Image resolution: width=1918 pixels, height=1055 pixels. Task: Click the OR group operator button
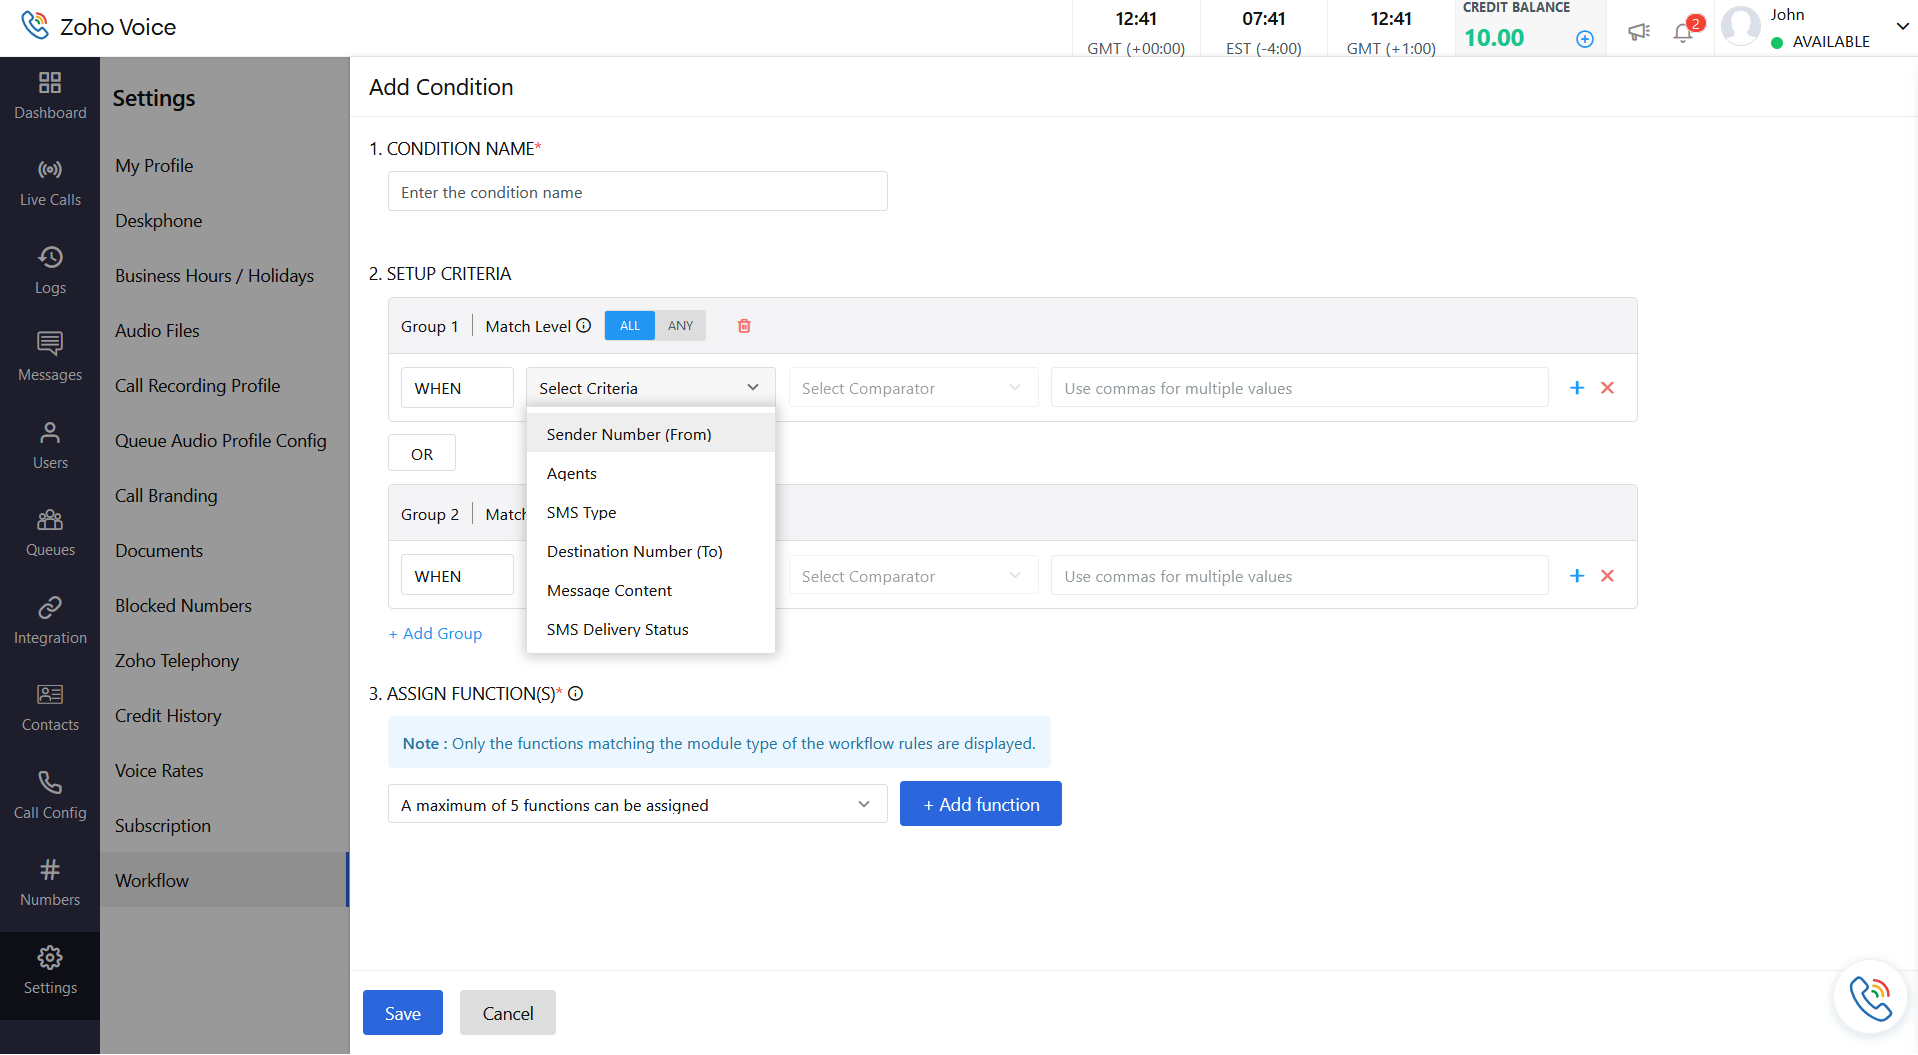(x=422, y=454)
